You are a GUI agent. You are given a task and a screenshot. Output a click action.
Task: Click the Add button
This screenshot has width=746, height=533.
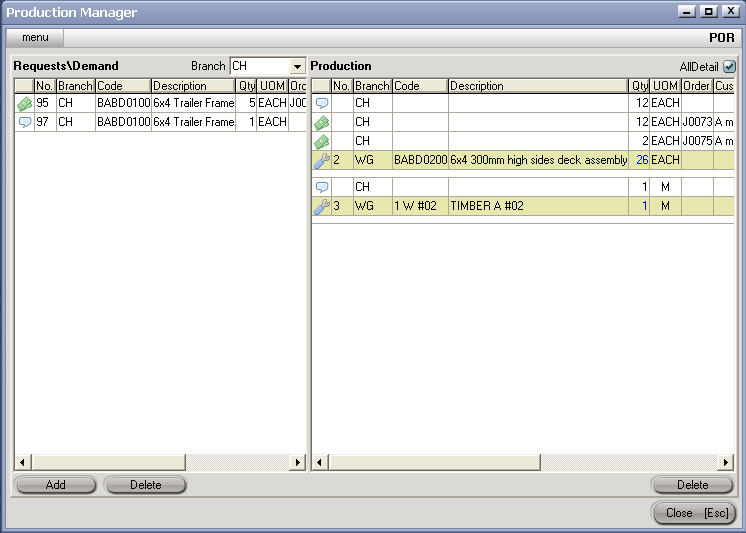tap(56, 485)
